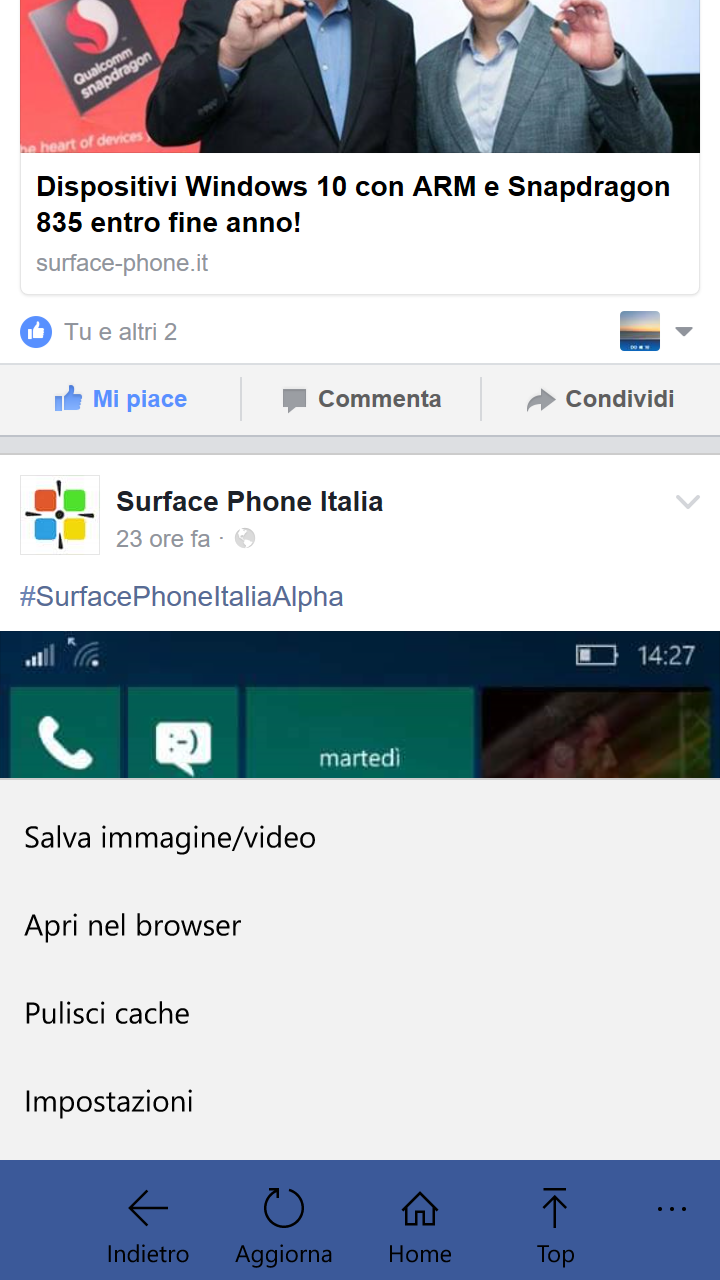Toggle the Mi piace like button
Viewport: 720px width, 1280px height.
pos(121,399)
